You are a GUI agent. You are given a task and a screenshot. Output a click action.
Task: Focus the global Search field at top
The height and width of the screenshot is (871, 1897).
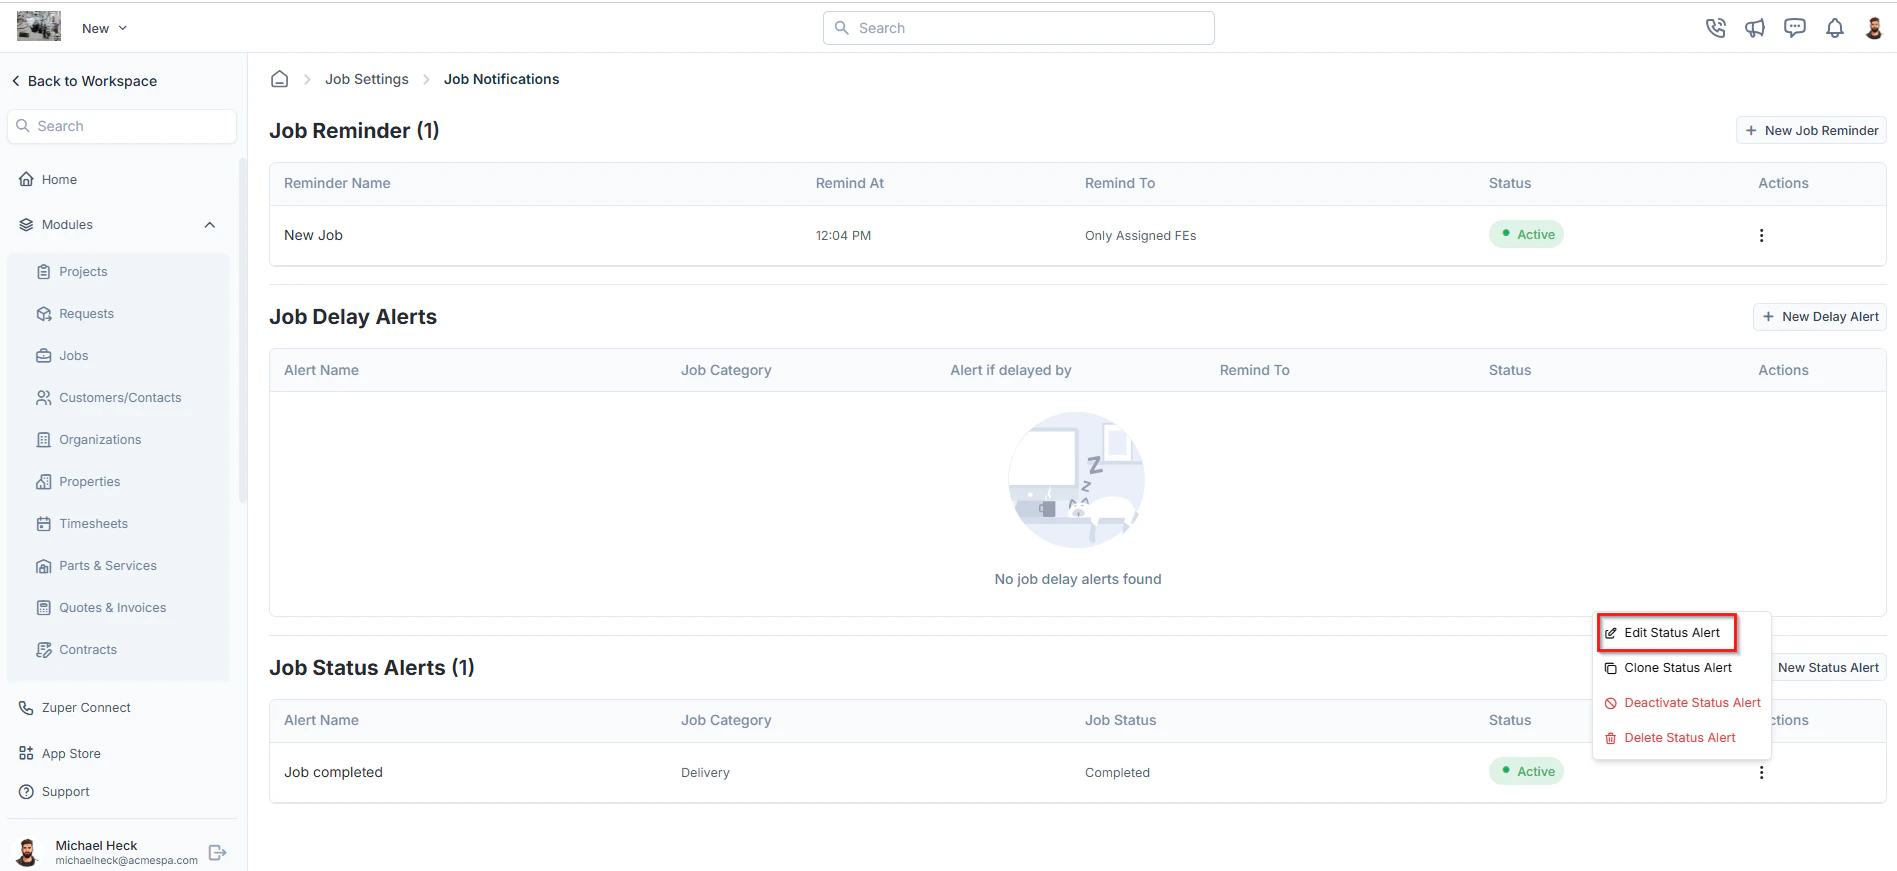click(x=1018, y=28)
